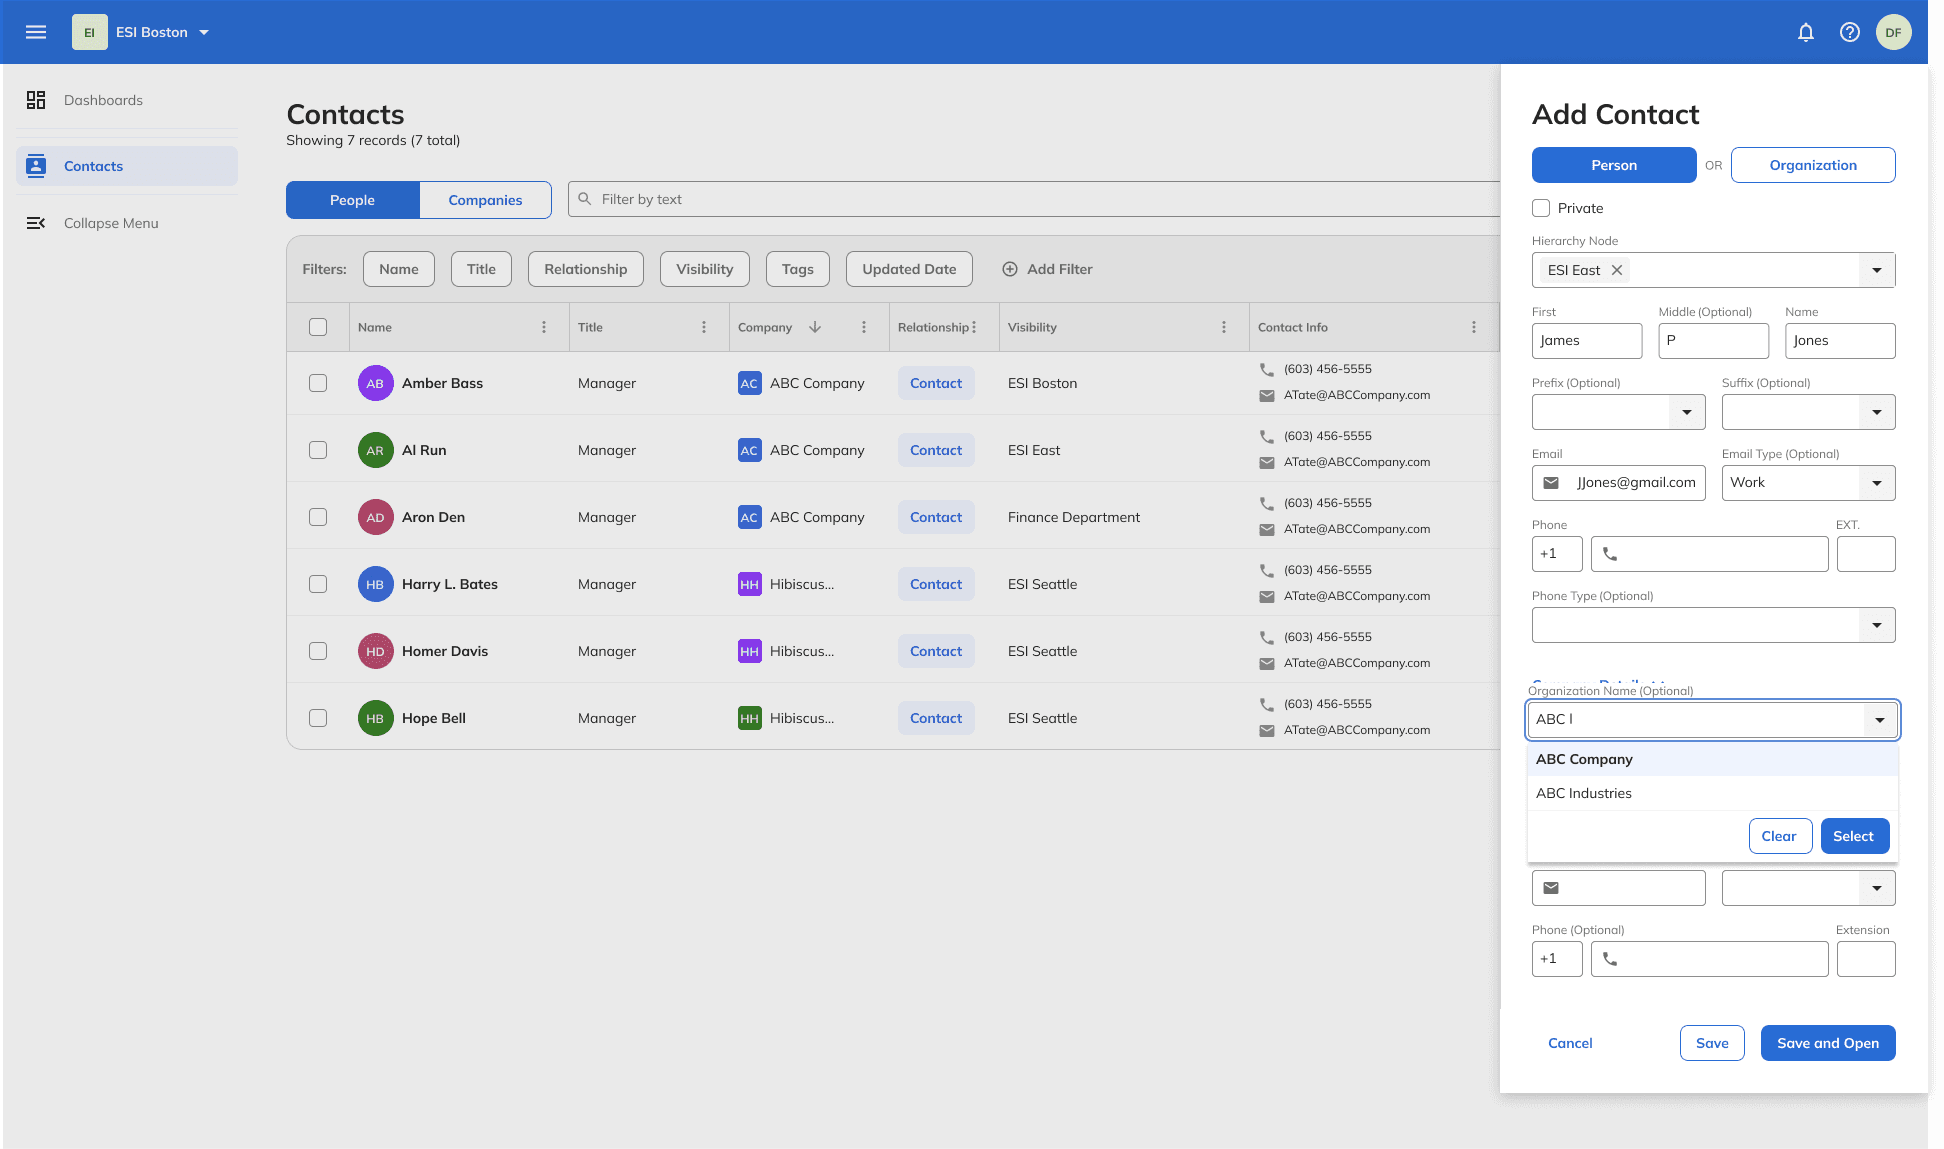Open the help question mark icon
The height and width of the screenshot is (1149, 1944).
pyautogui.click(x=1849, y=32)
